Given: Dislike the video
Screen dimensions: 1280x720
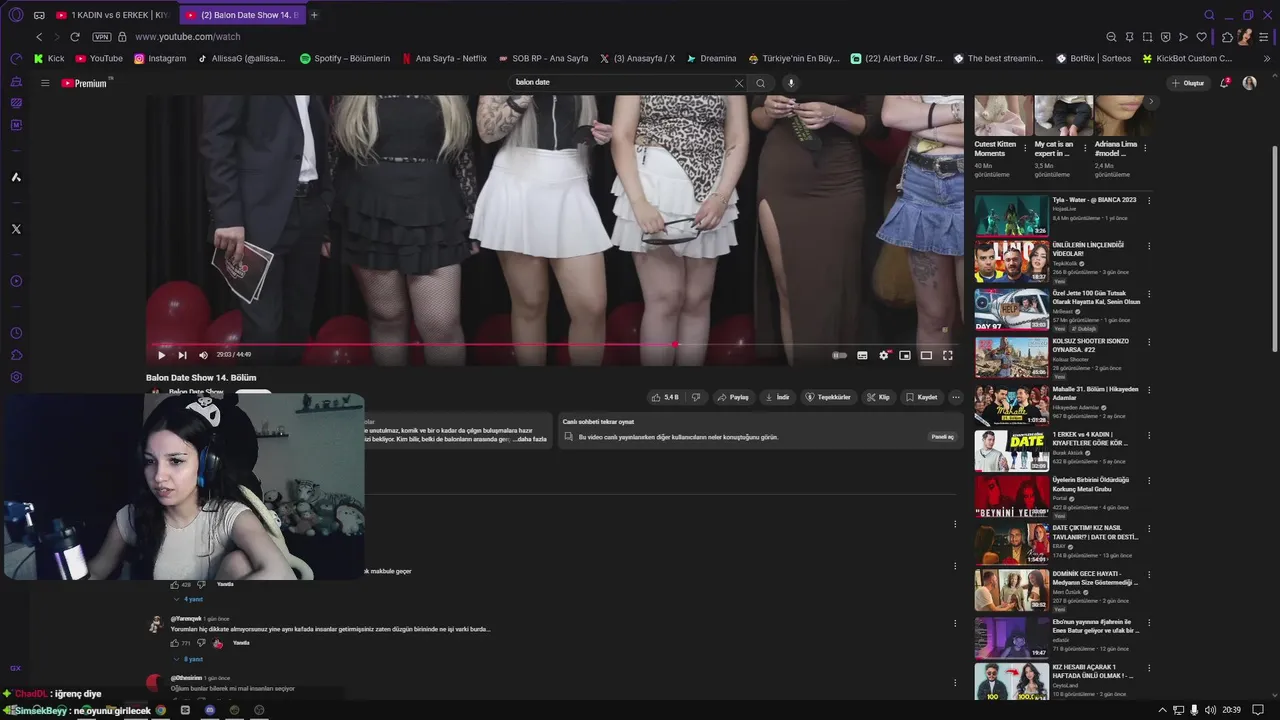Looking at the screenshot, I should point(696,397).
